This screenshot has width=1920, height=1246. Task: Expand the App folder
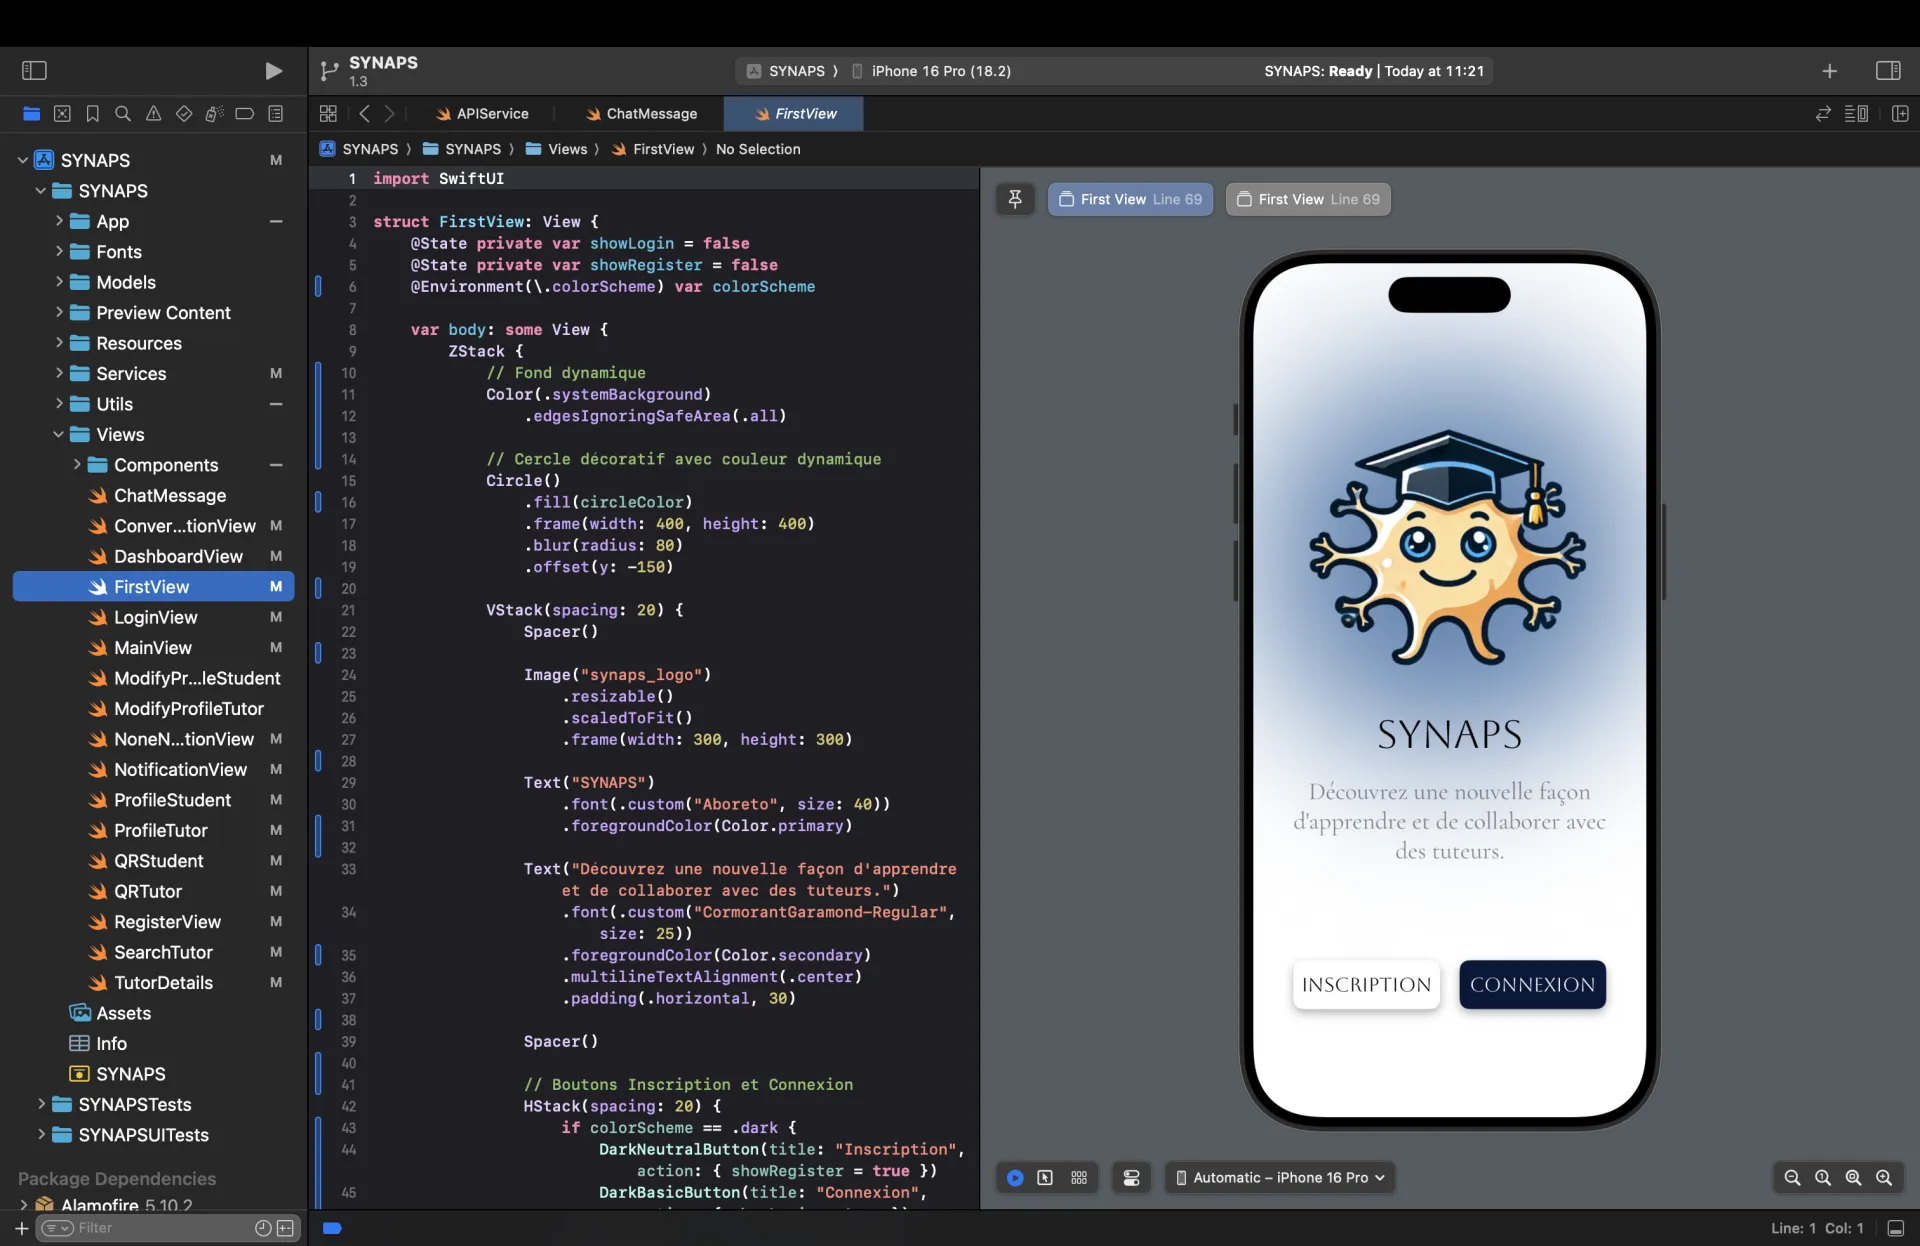click(x=59, y=221)
